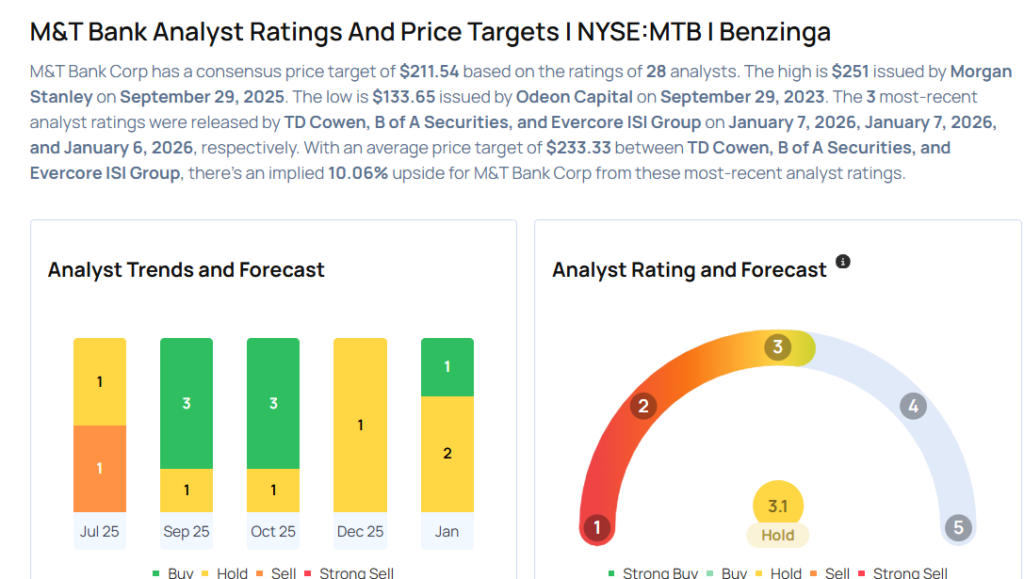The width and height of the screenshot is (1024, 579).
Task: Click the Jan green Buy bar segment
Action: [x=447, y=367]
